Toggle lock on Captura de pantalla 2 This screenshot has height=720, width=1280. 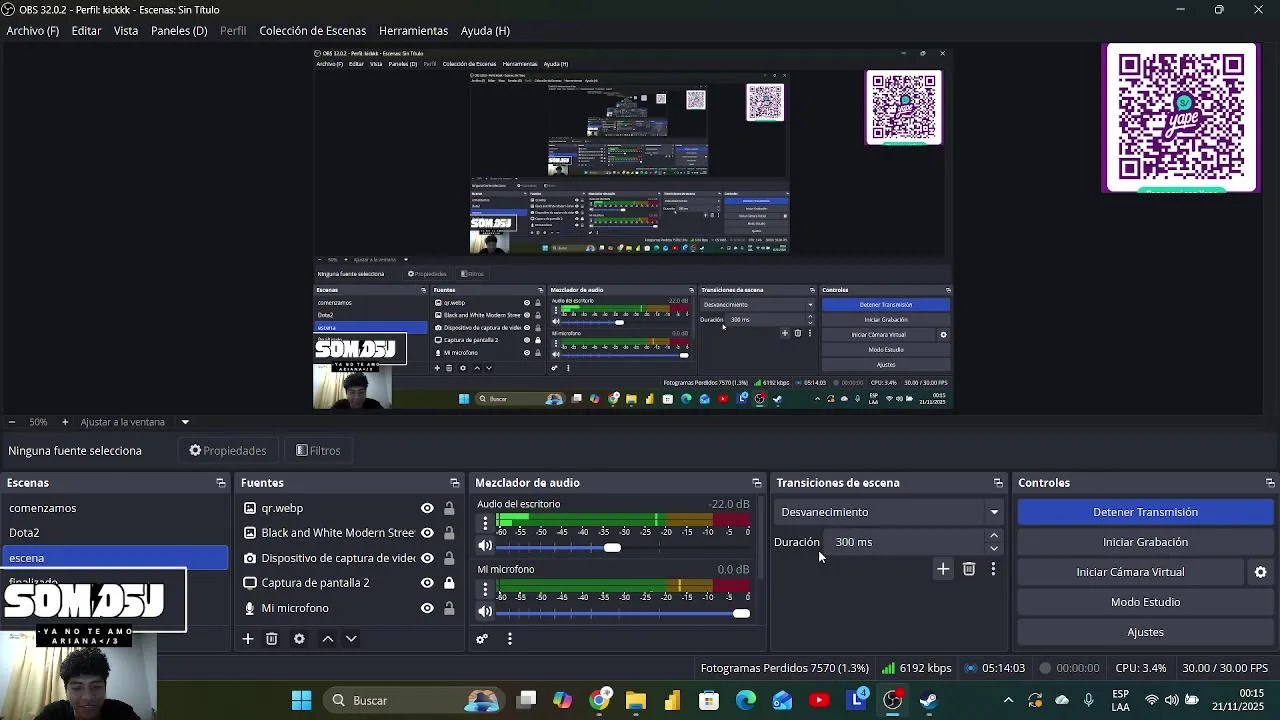coord(449,583)
